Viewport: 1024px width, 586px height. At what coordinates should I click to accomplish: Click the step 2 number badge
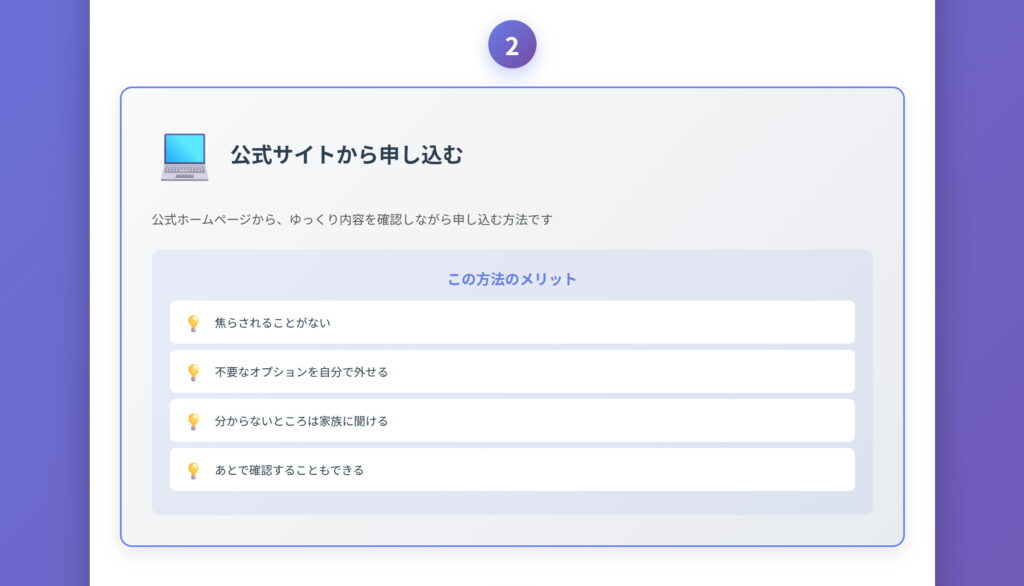512,45
